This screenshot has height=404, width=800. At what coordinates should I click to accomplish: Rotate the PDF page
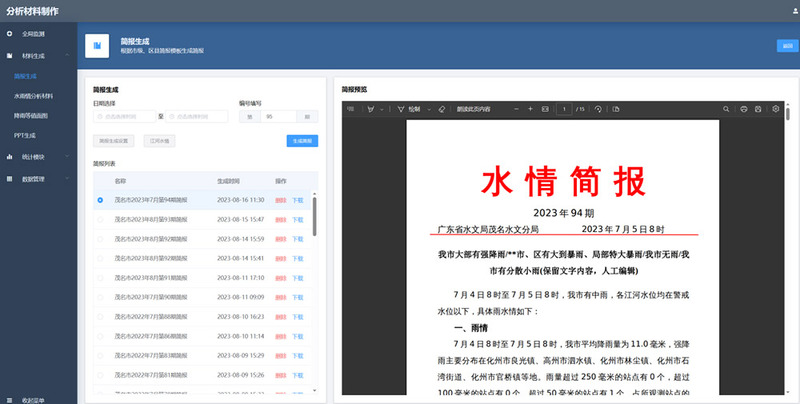[x=598, y=109]
